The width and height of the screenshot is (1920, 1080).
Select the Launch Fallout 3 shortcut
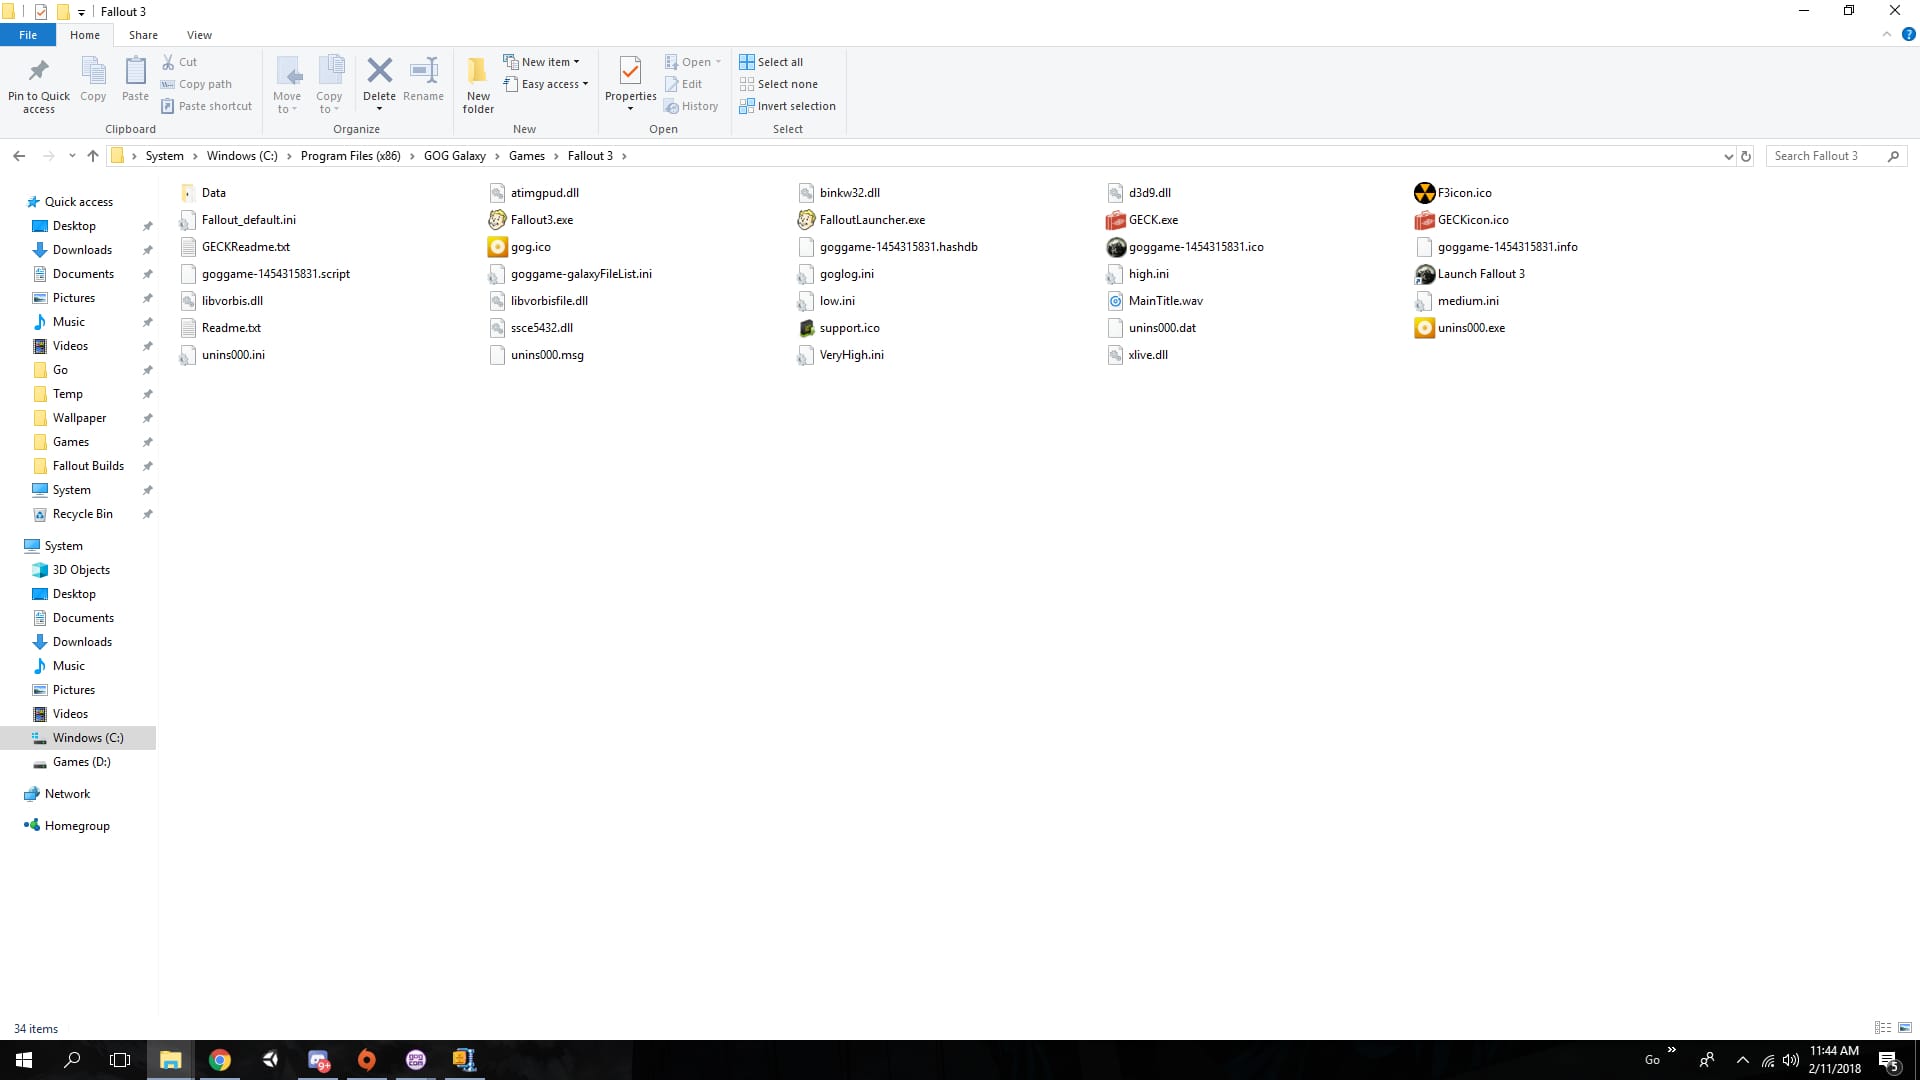click(1470, 274)
